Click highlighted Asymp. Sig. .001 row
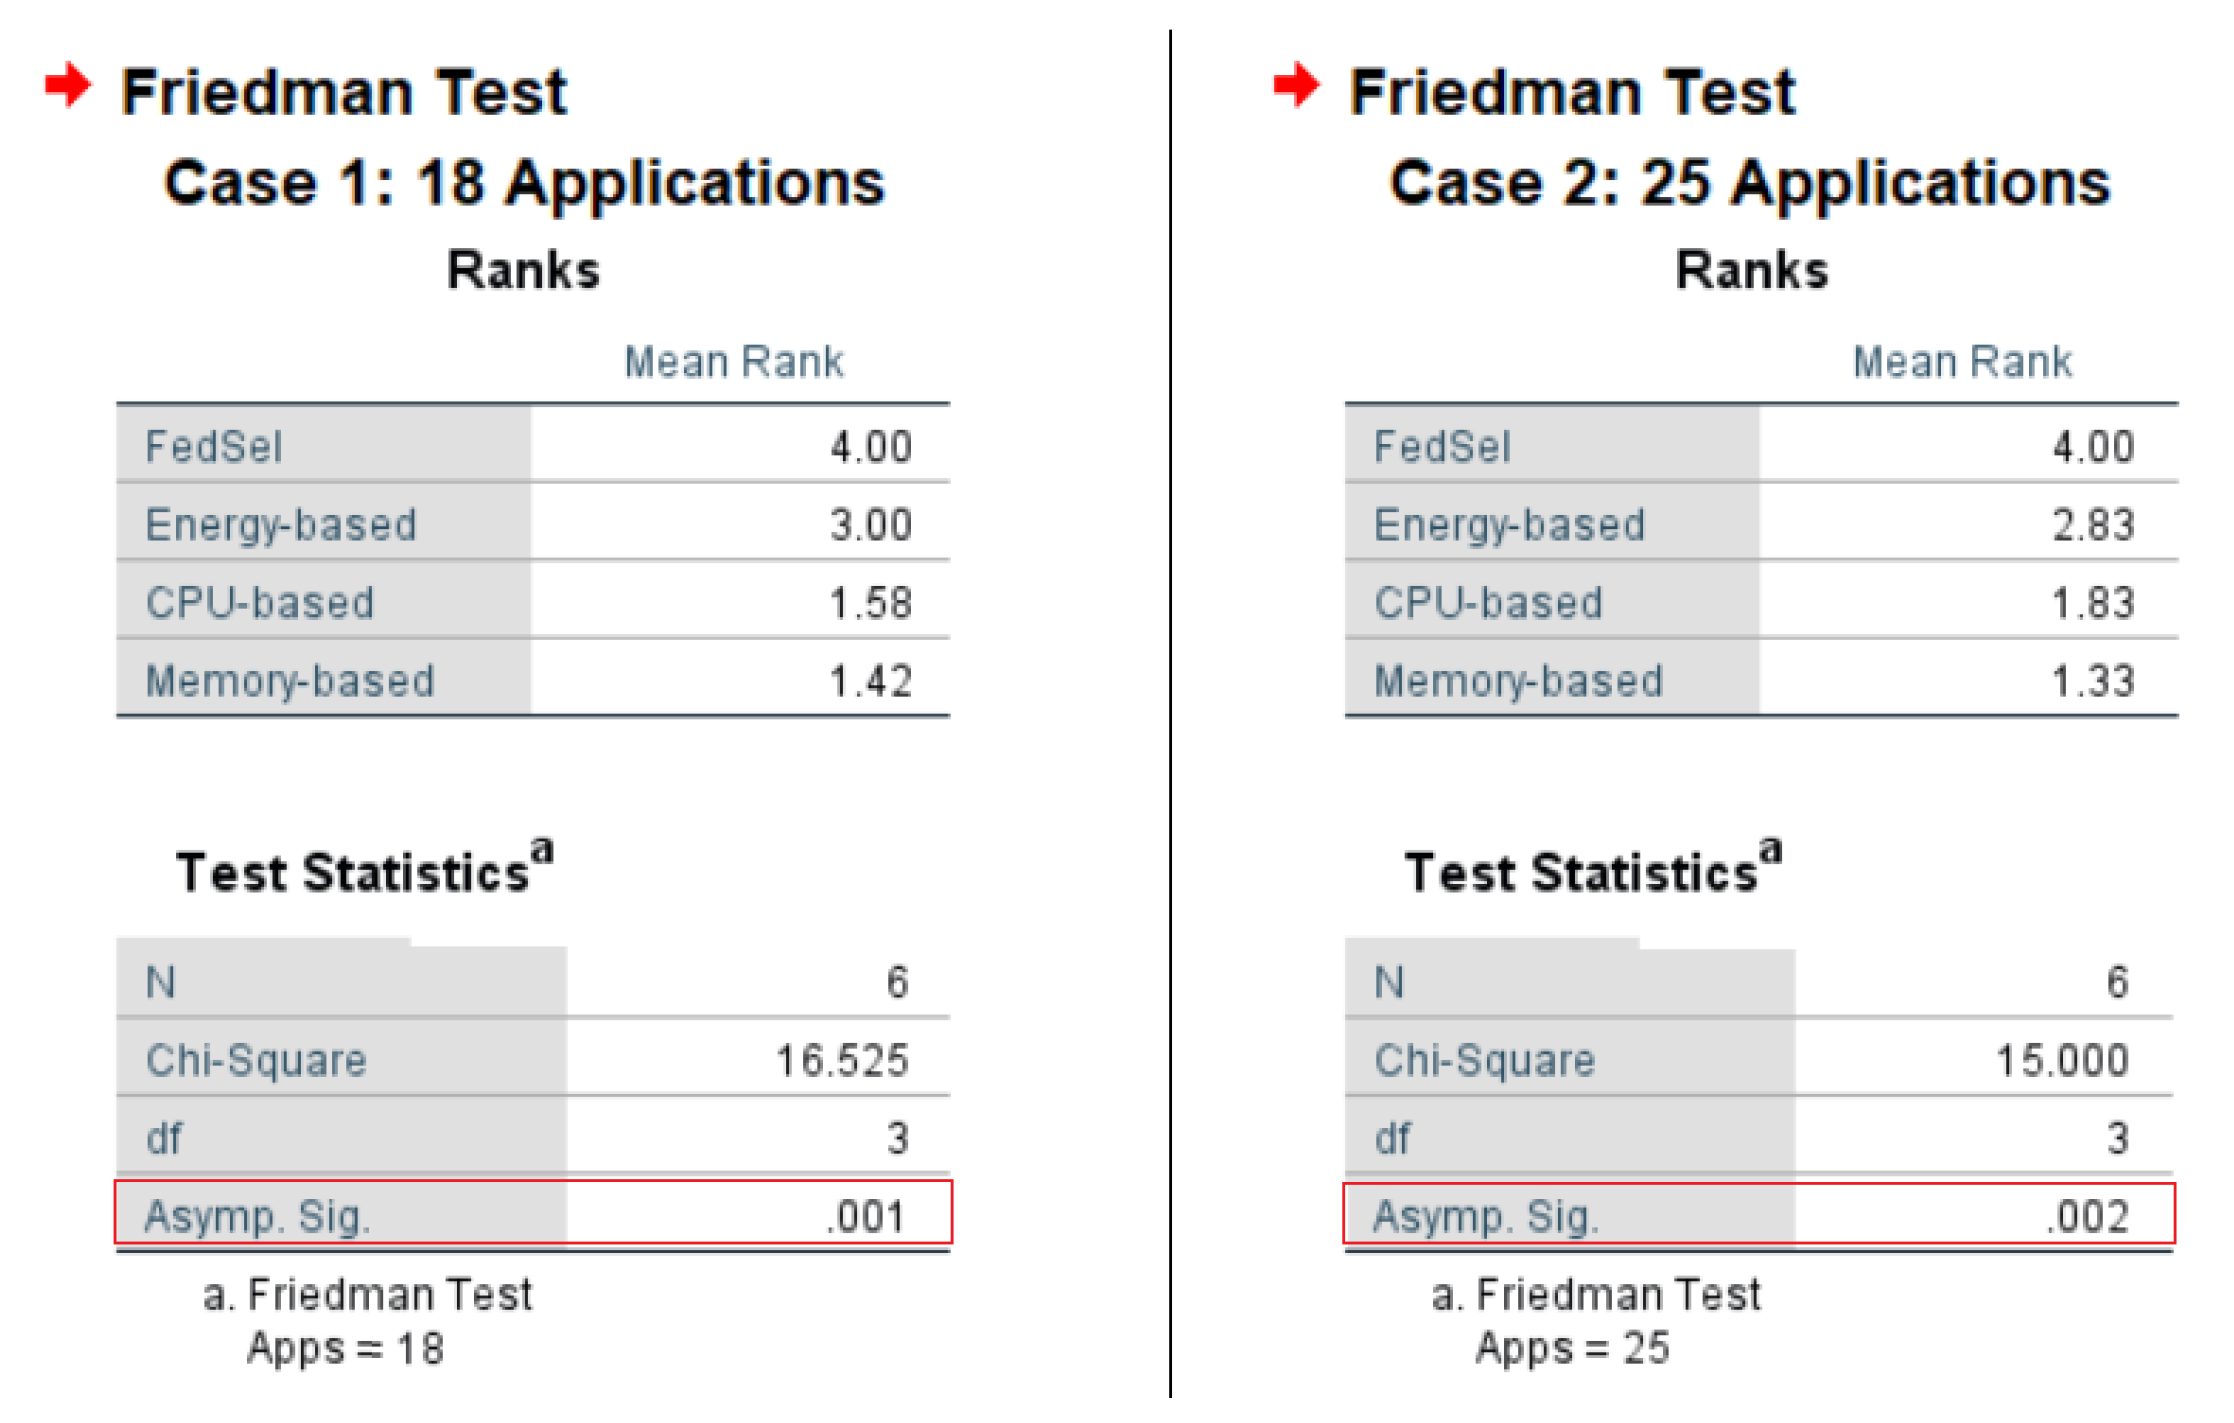Viewport: 2234px width, 1423px height. (533, 1212)
